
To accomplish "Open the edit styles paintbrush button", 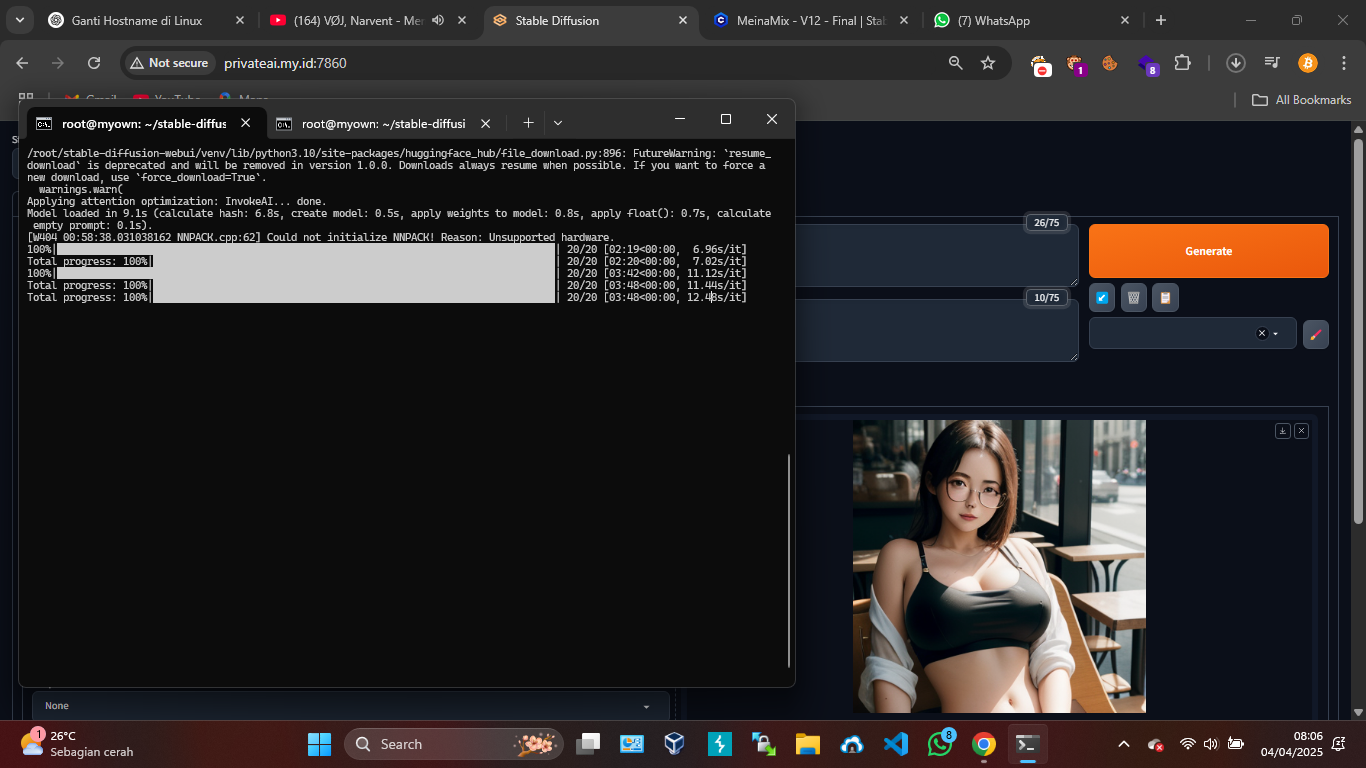I will (1316, 334).
